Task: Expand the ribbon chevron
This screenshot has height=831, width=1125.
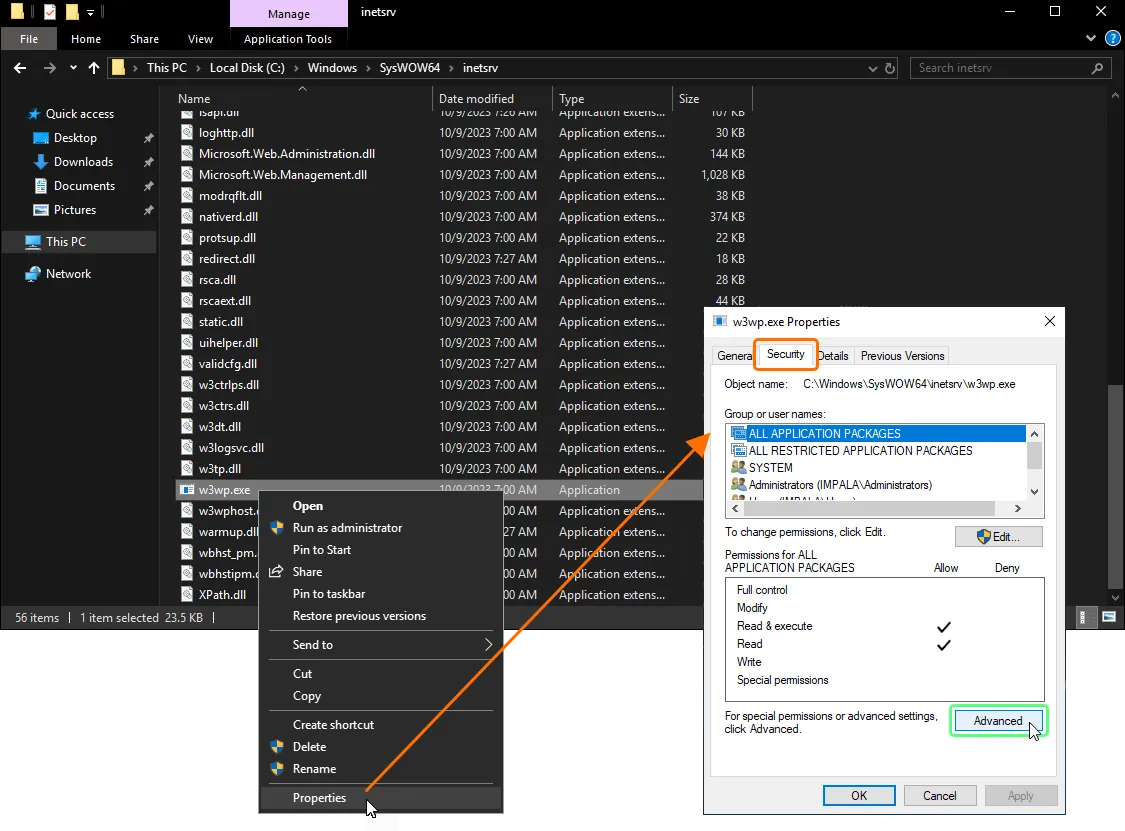Action: pyautogui.click(x=1091, y=39)
